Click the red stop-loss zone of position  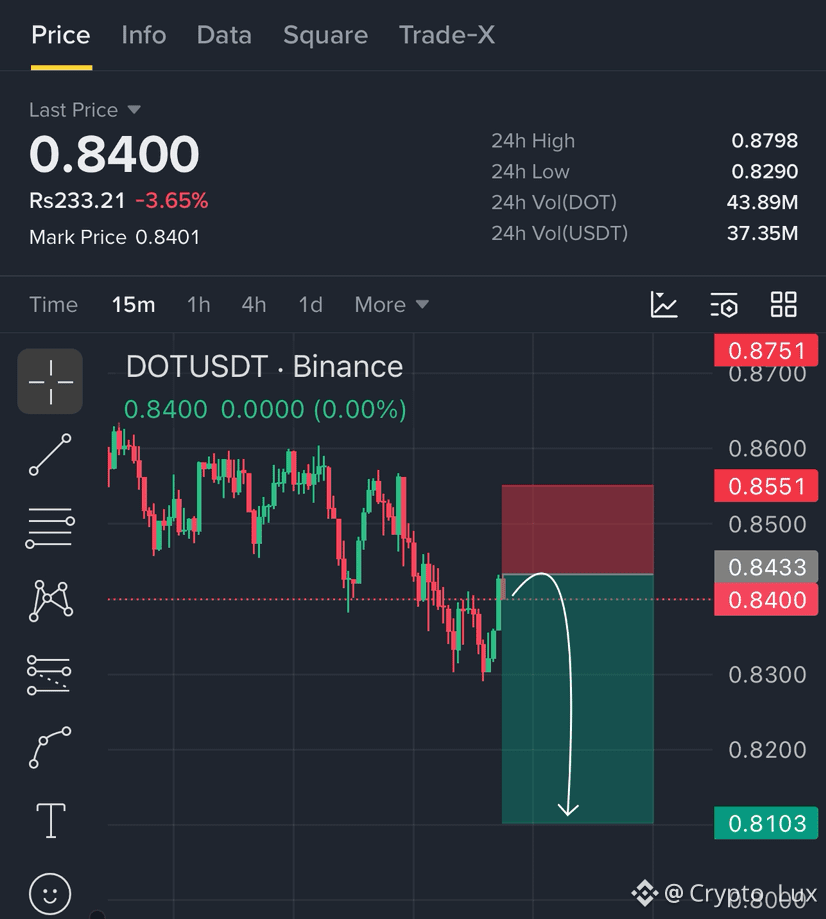tap(577, 529)
